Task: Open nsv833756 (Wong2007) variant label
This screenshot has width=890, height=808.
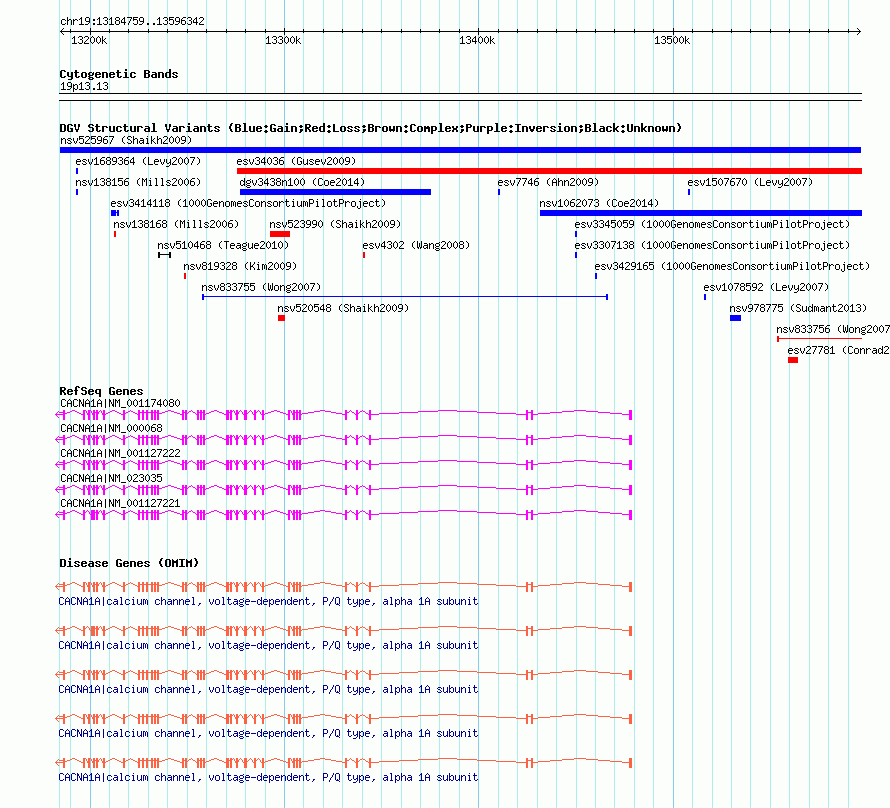Action: pyautogui.click(x=833, y=329)
